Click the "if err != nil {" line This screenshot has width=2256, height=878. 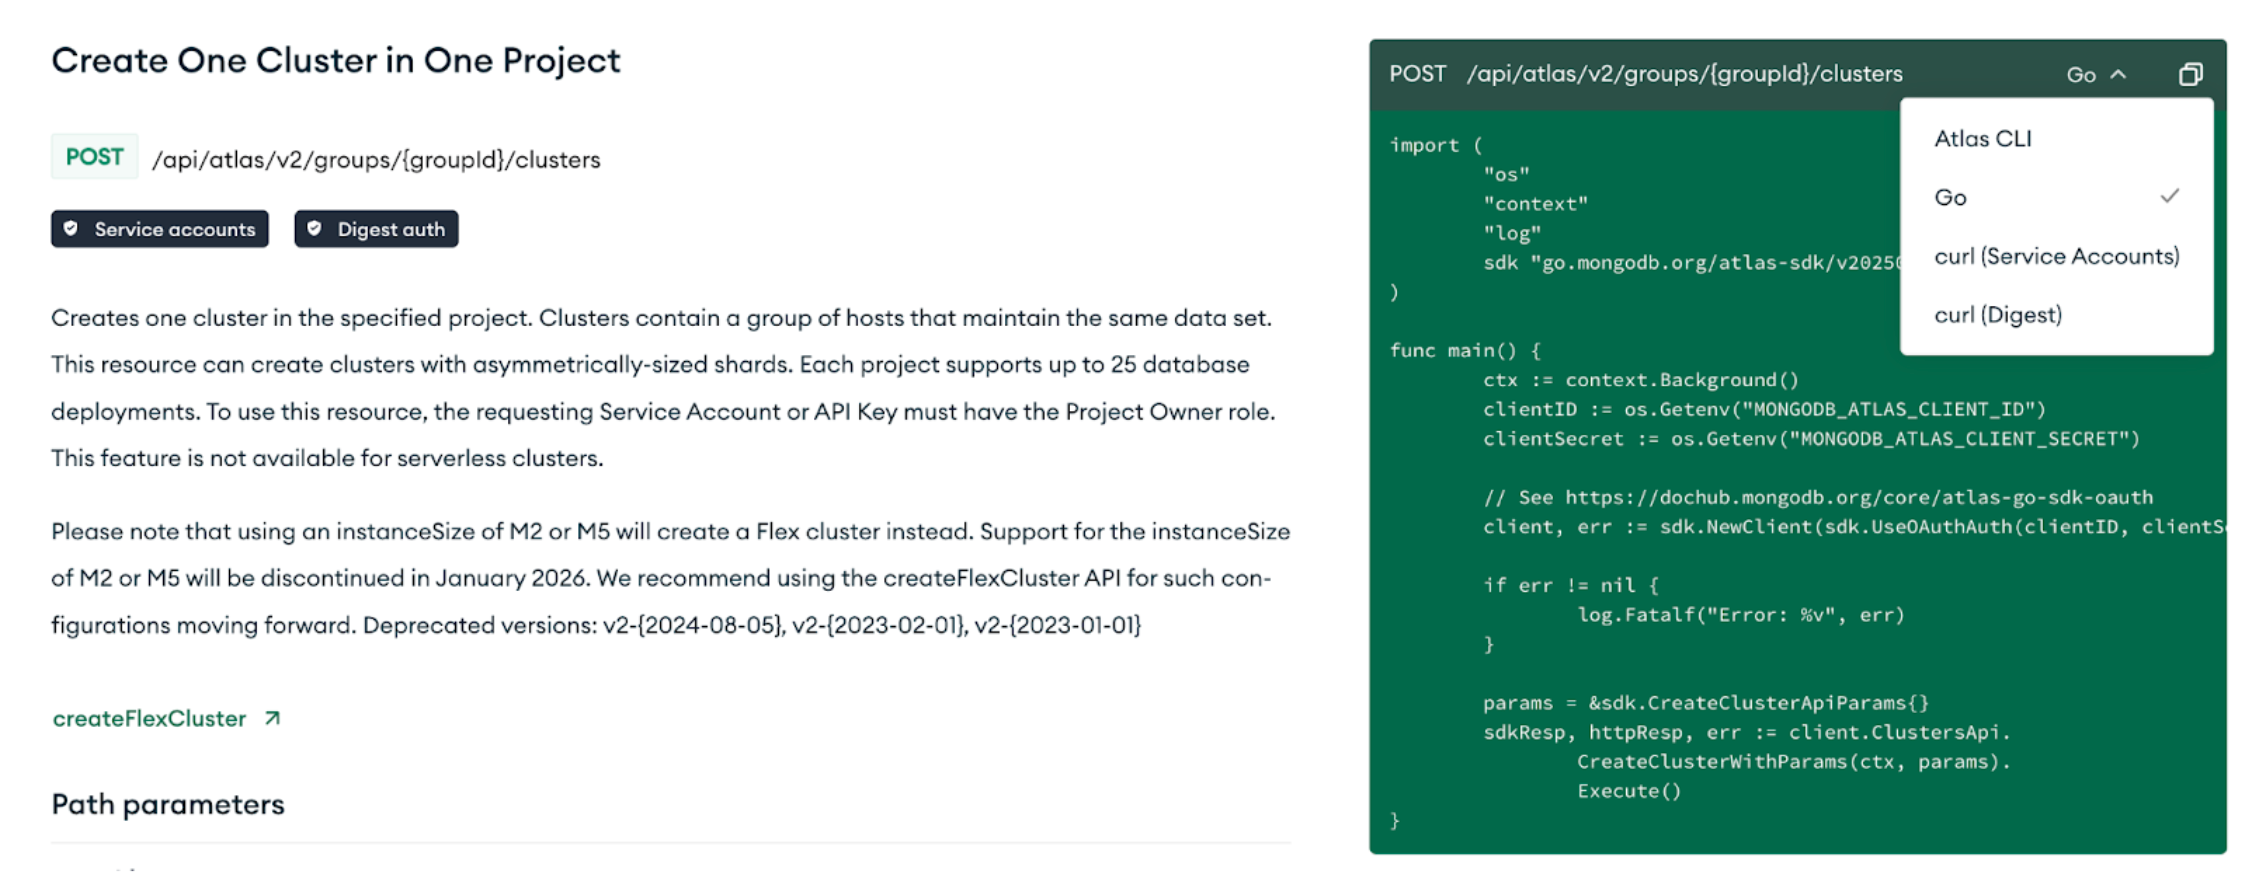click(1570, 585)
